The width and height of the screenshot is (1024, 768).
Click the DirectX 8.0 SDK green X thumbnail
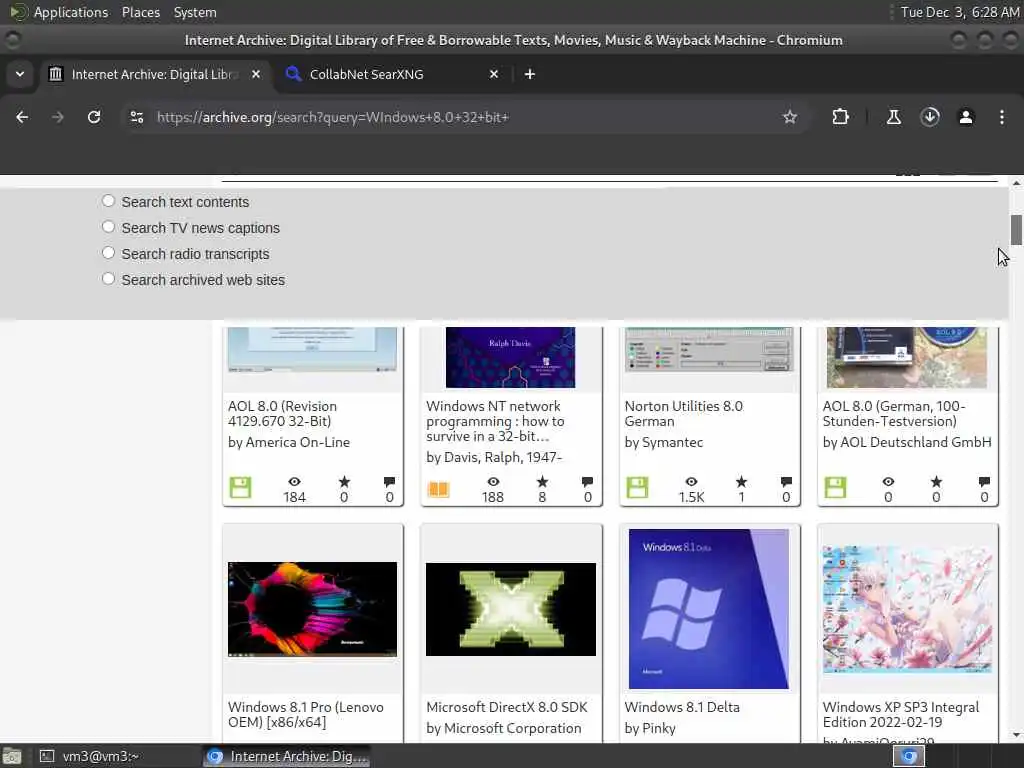pos(511,609)
